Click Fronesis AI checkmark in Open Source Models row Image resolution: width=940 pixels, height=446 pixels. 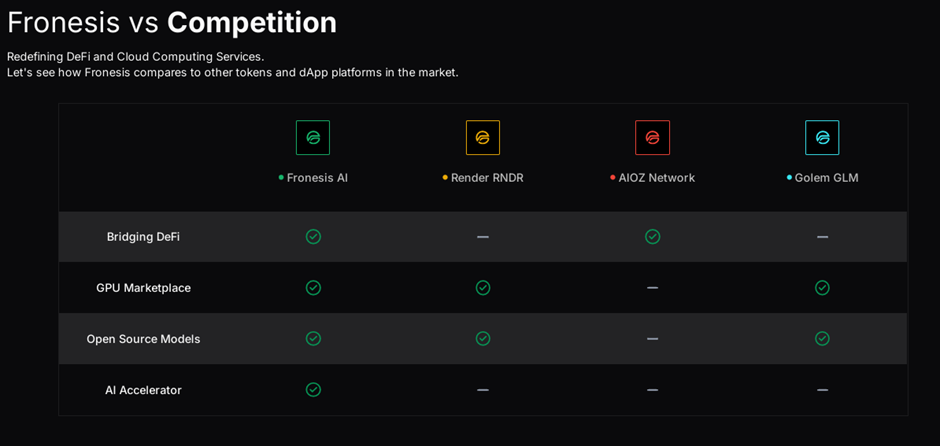tap(313, 339)
